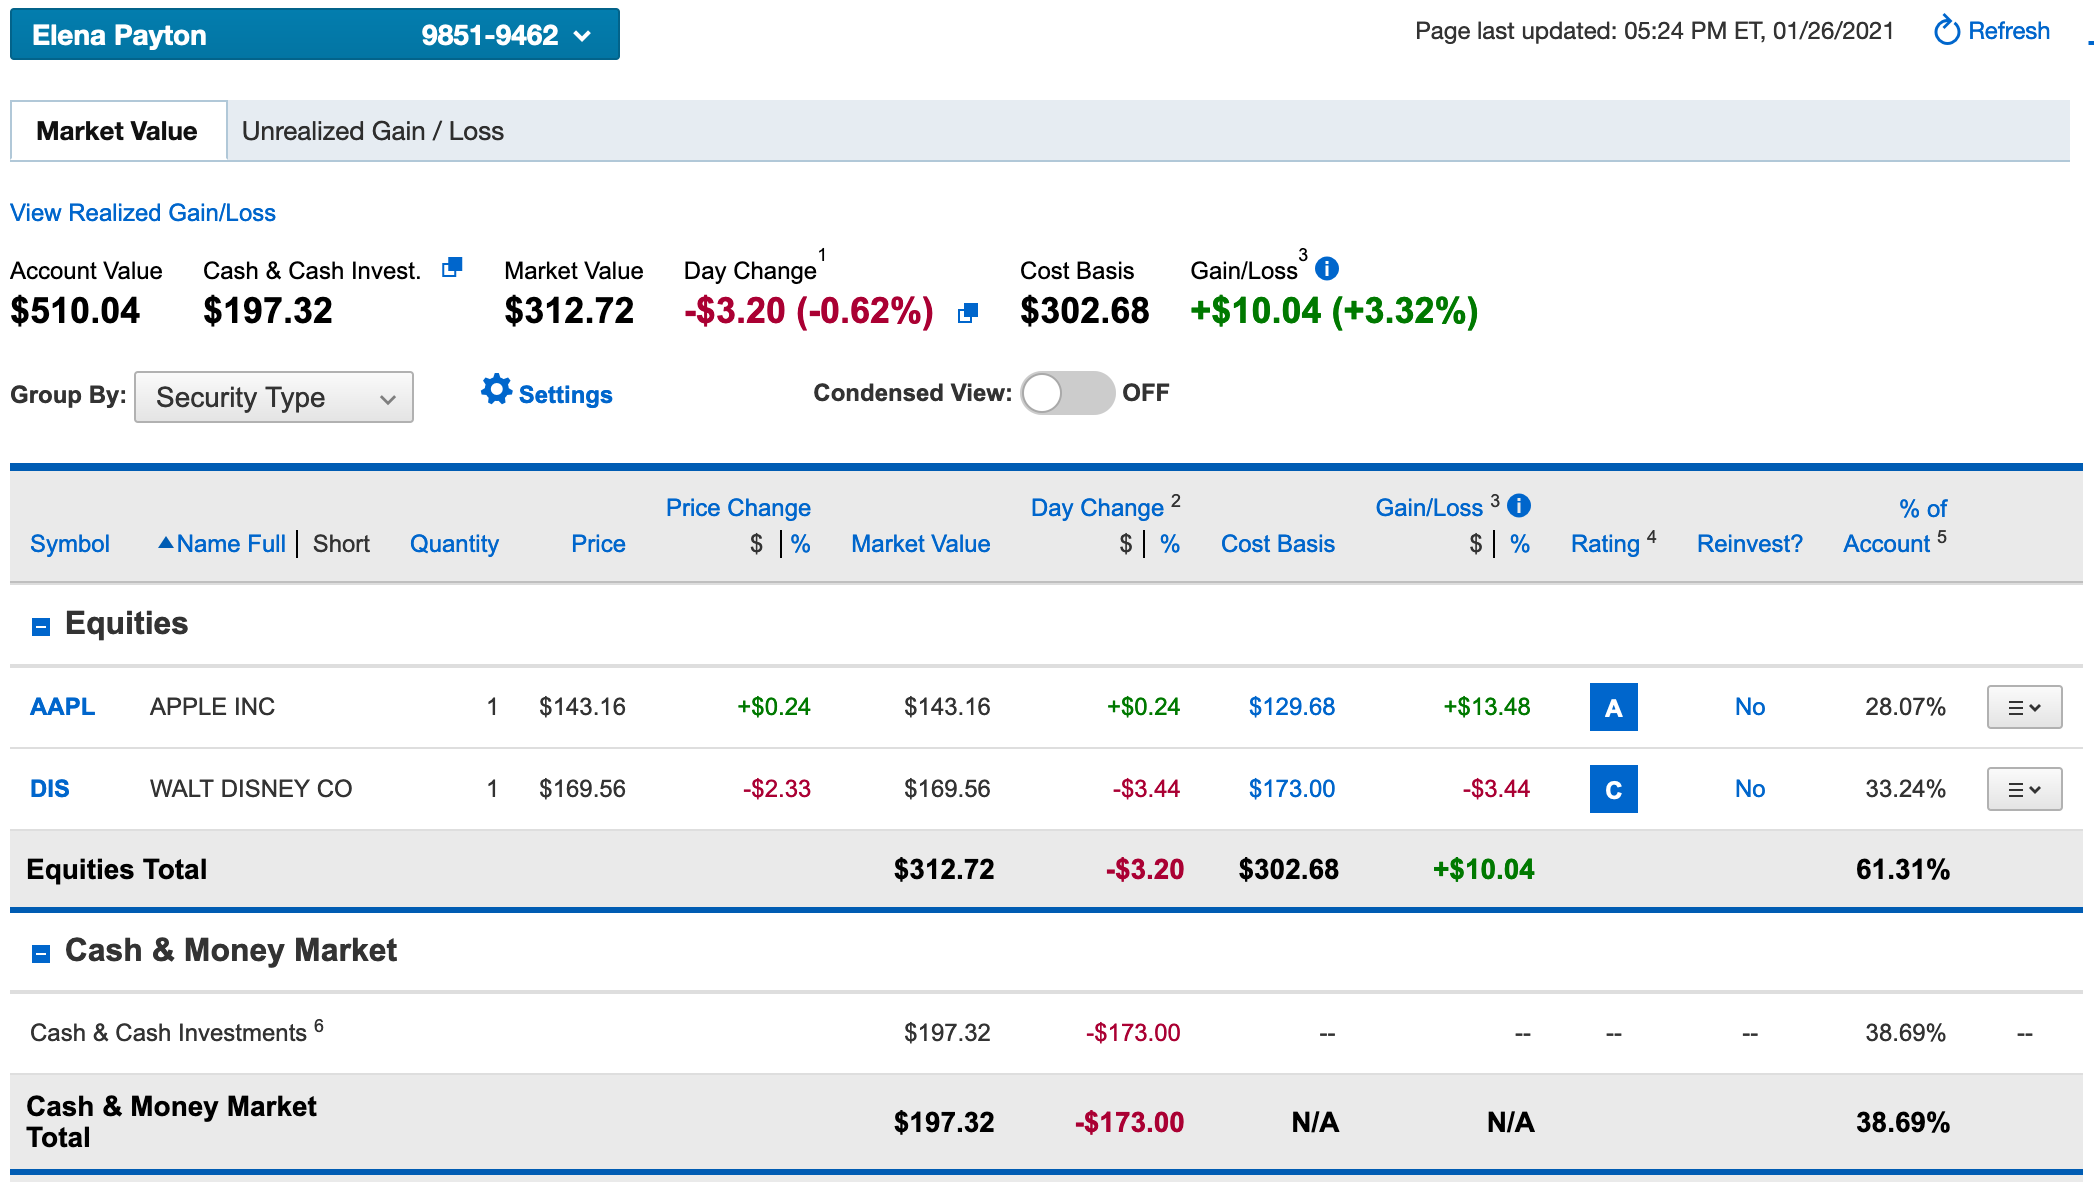
Task: Sort by Cost Basis column header
Action: [1277, 544]
